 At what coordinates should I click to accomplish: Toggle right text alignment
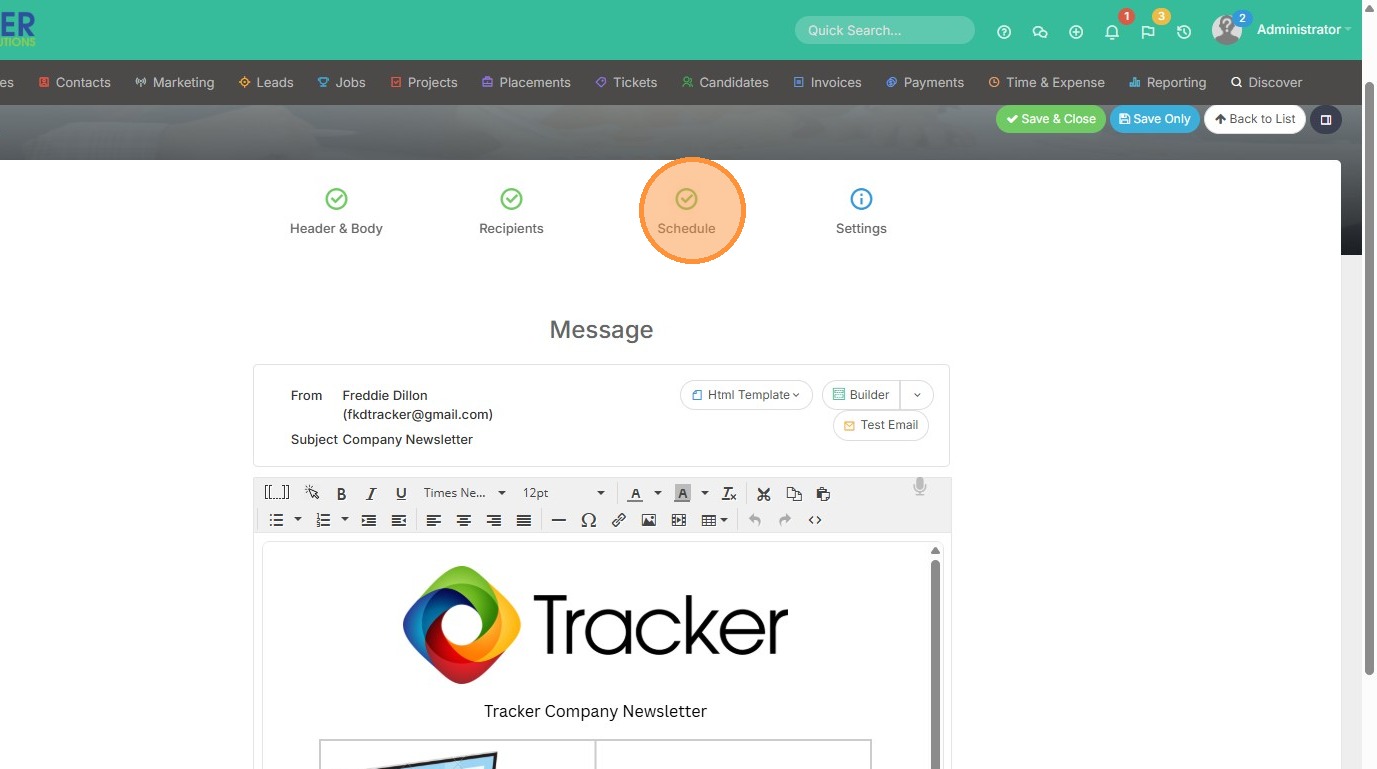point(493,520)
